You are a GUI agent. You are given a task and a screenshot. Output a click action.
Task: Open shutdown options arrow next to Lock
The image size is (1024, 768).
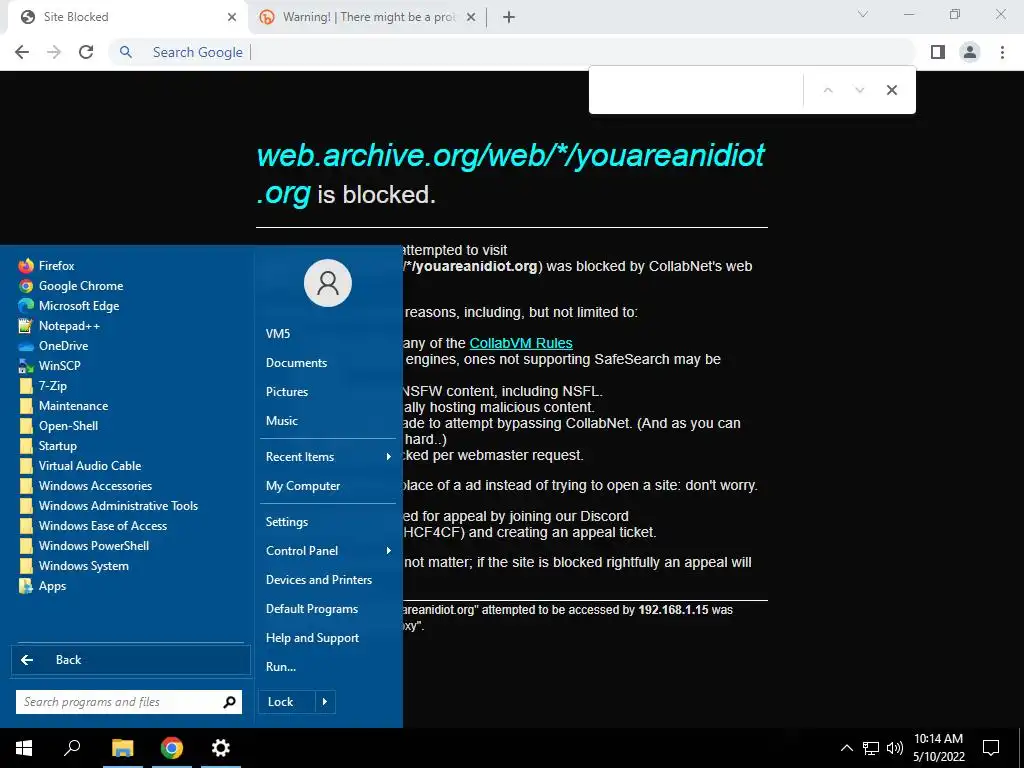pyautogui.click(x=325, y=702)
